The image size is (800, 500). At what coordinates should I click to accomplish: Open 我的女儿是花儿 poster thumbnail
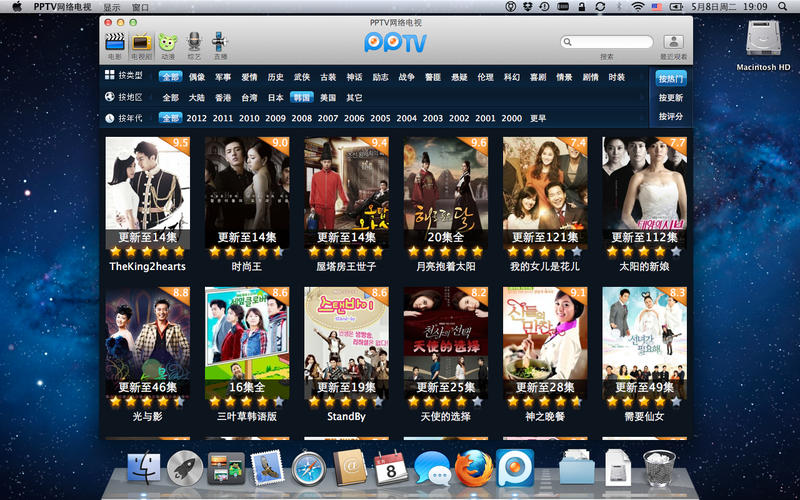545,192
